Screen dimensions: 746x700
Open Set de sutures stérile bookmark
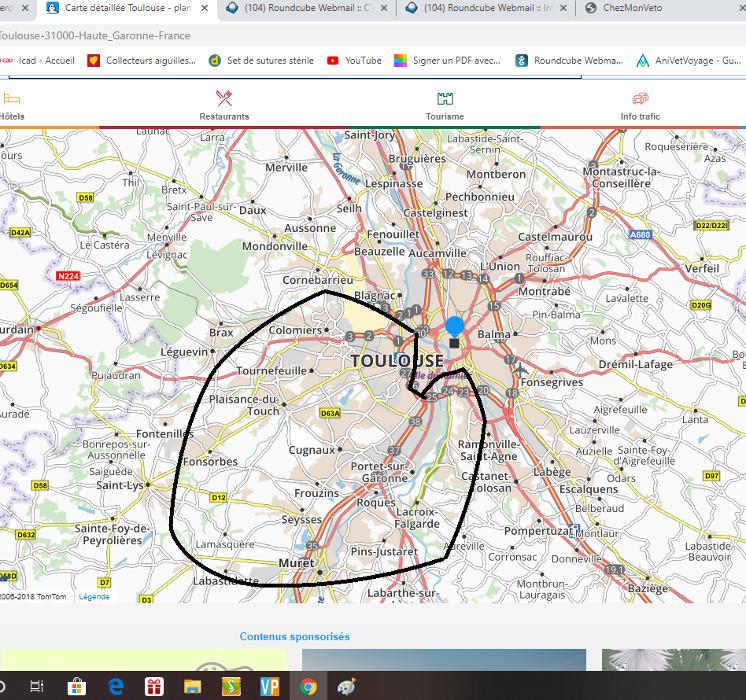point(261,60)
